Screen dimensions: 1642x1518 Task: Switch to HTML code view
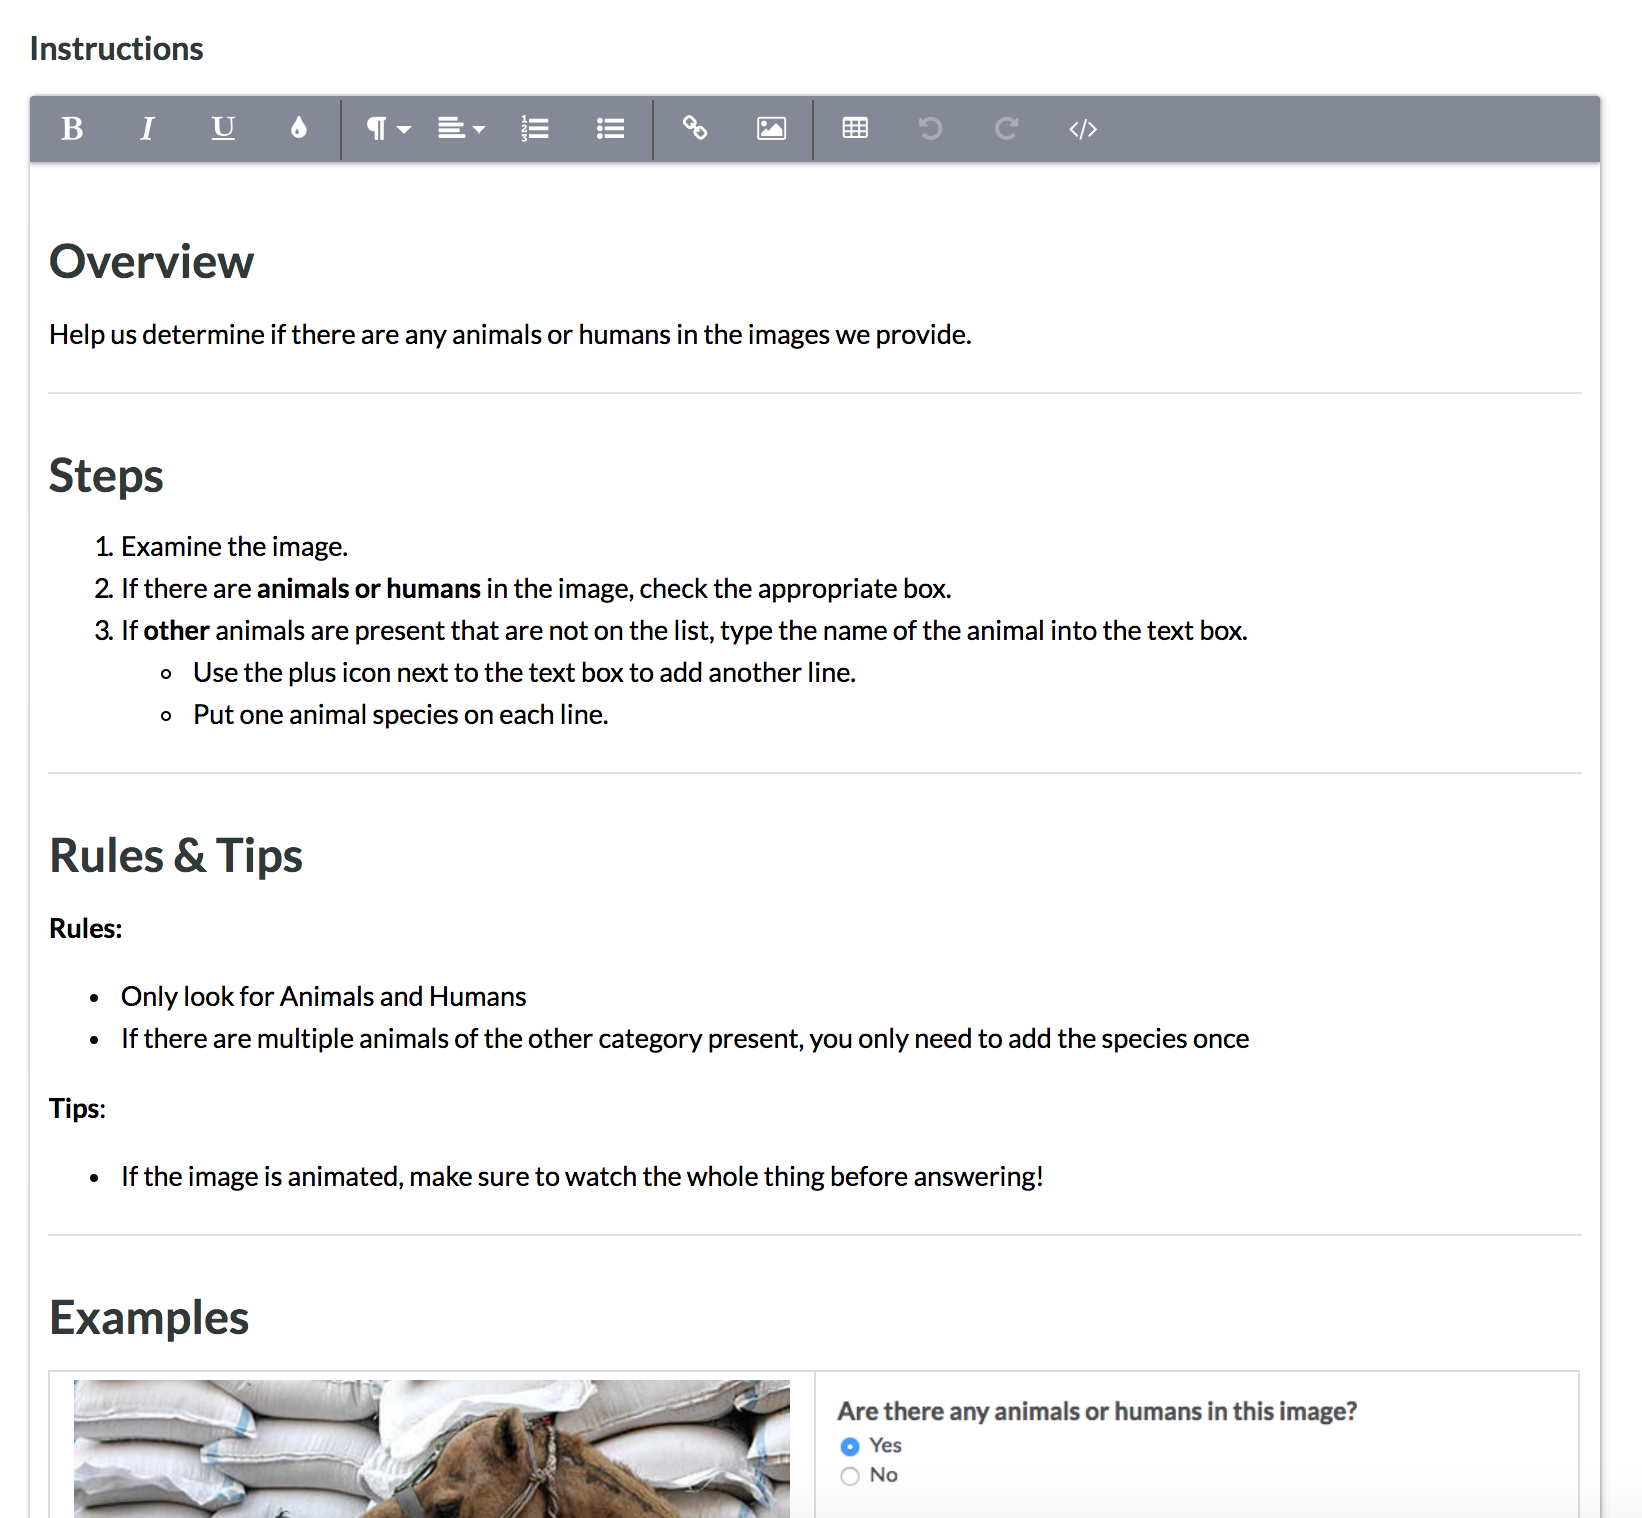(1082, 128)
